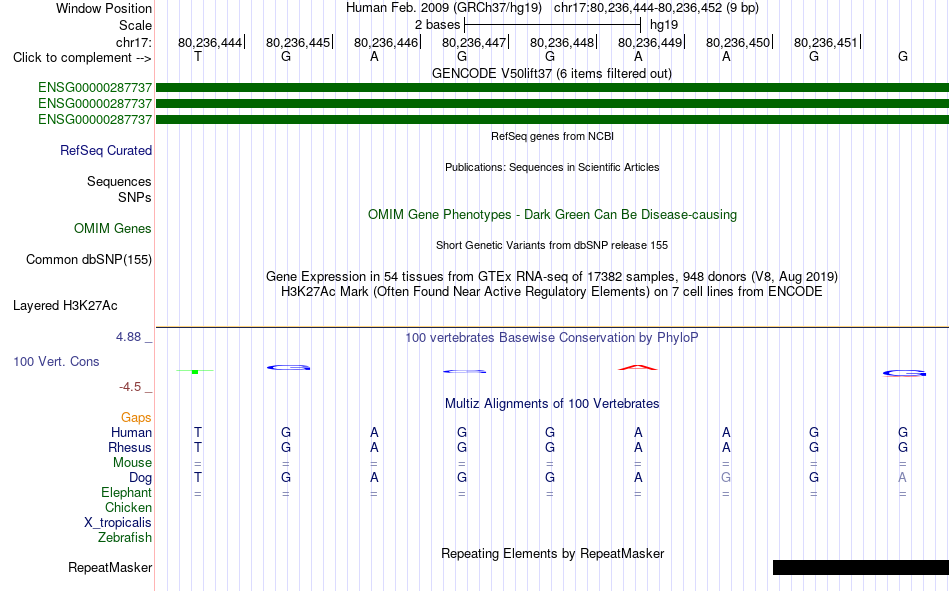Click 'Repeating Elements by RepeatMasker' title
950x591 pixels.
(553, 553)
